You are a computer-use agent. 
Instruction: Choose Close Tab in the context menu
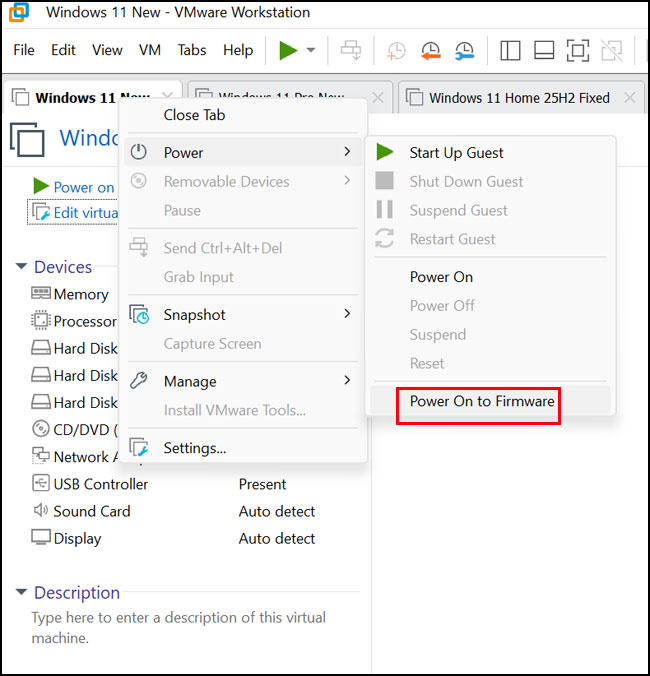(243, 115)
